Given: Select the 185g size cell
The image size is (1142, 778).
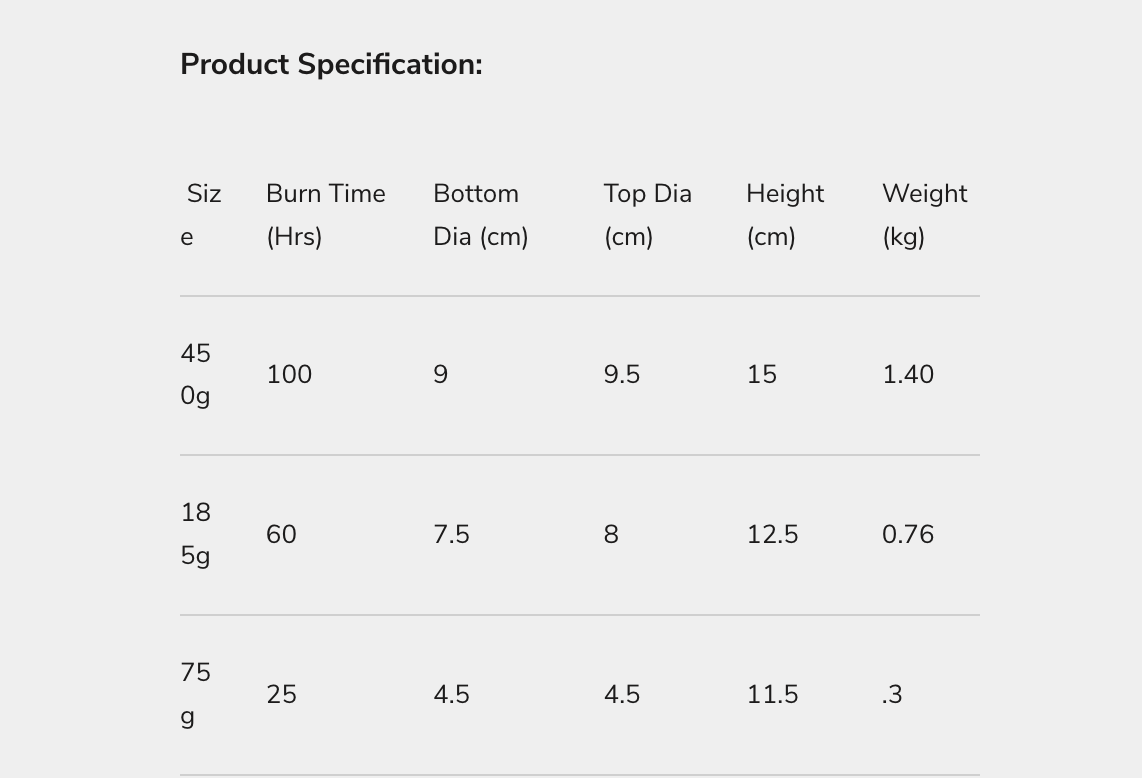Looking at the screenshot, I should [x=196, y=534].
